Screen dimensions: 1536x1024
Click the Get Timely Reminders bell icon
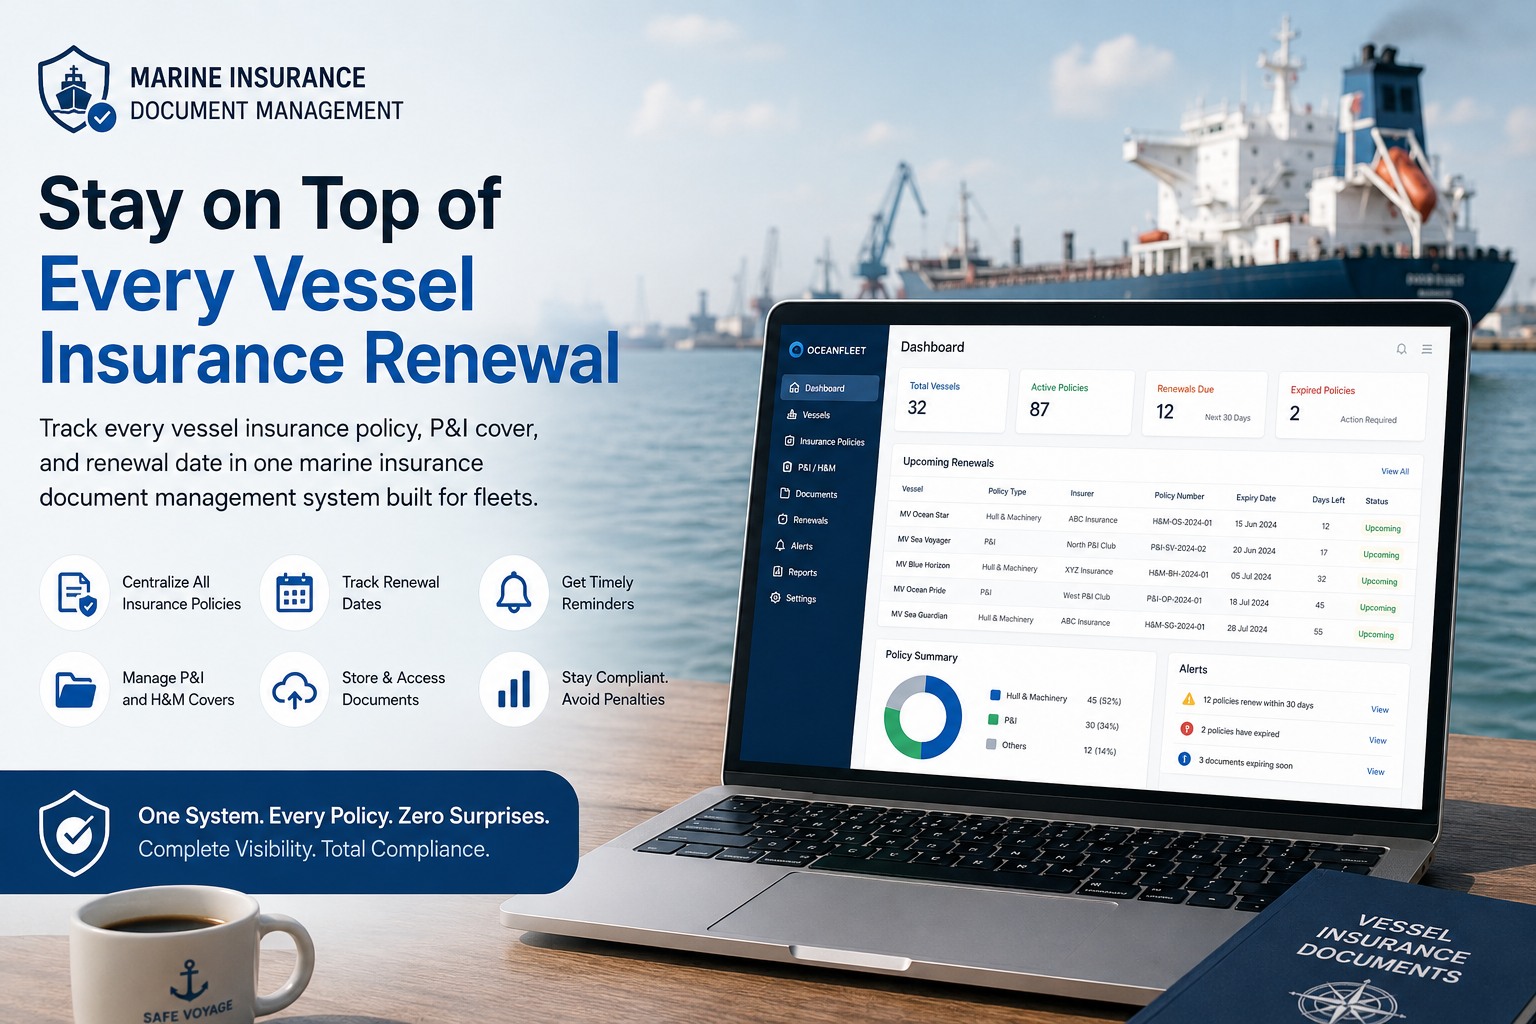click(x=514, y=593)
